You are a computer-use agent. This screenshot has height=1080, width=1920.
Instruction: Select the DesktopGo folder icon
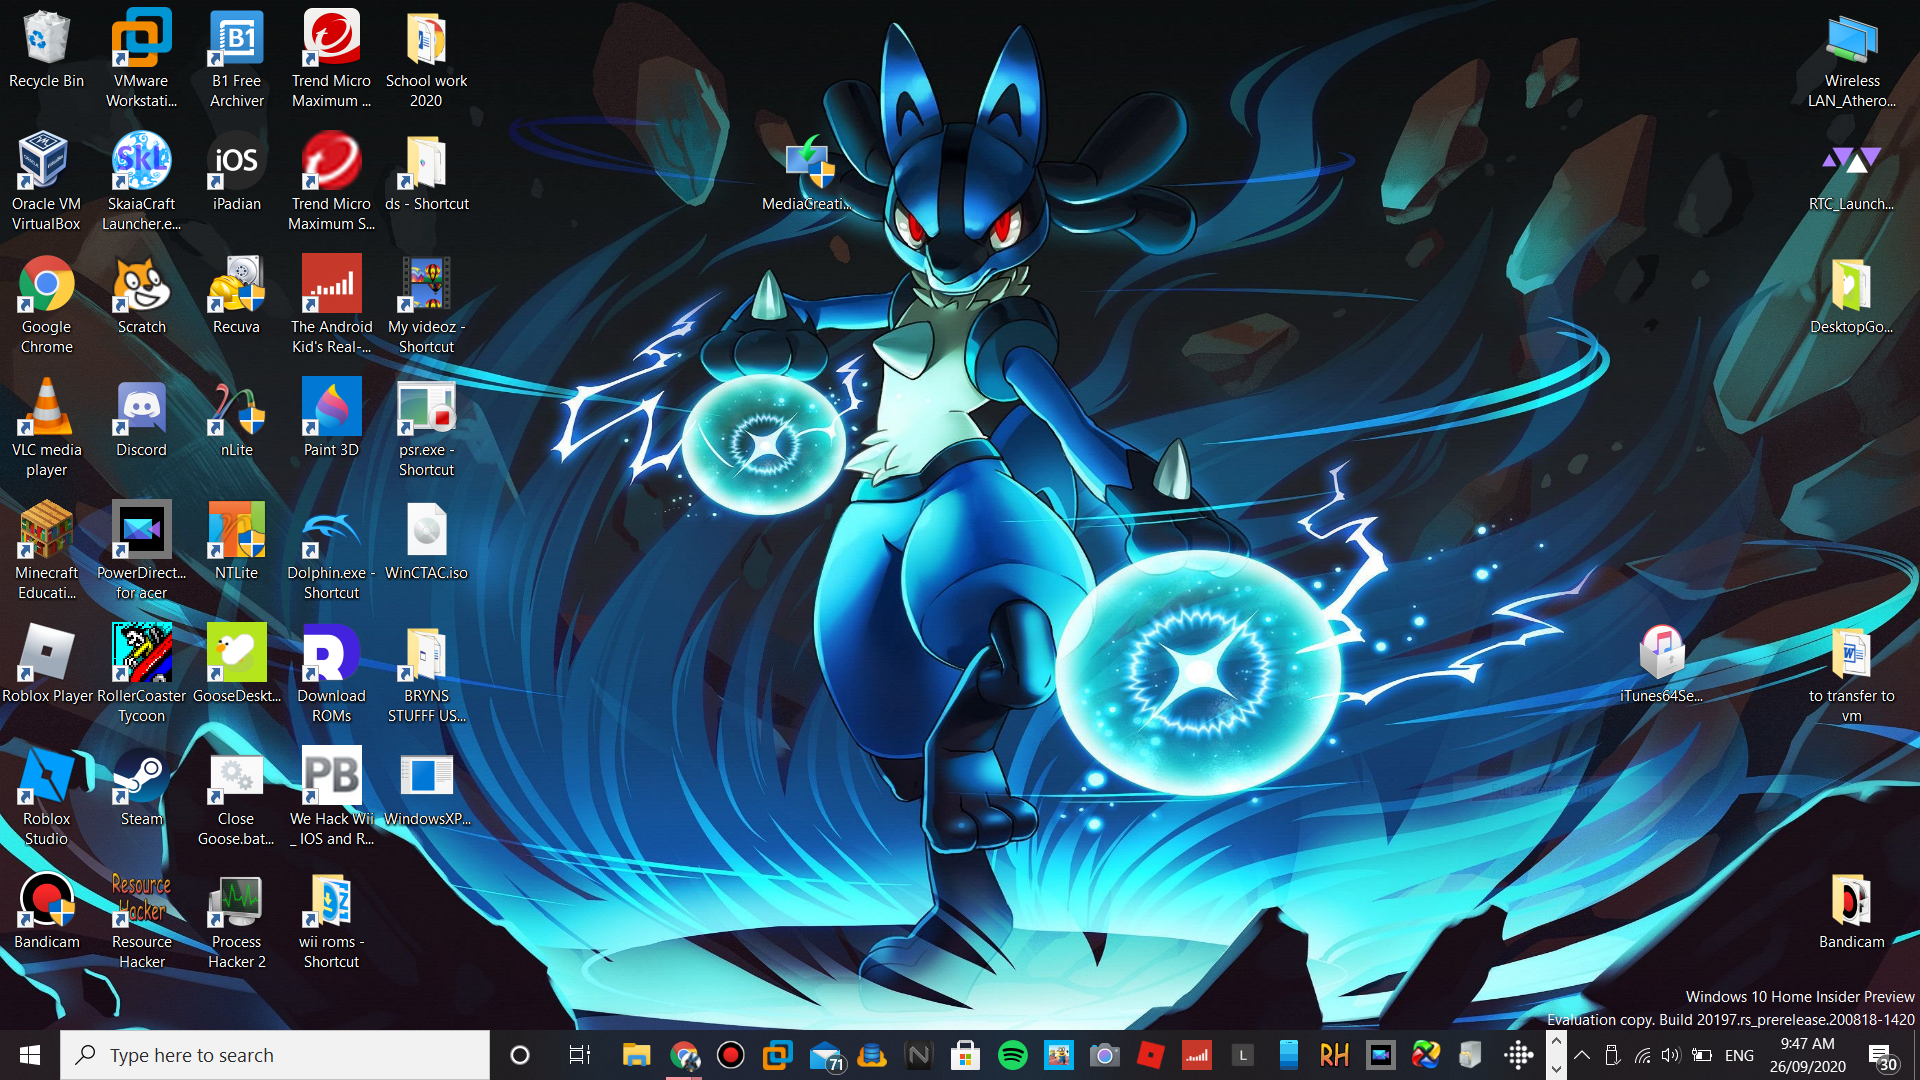point(1851,294)
